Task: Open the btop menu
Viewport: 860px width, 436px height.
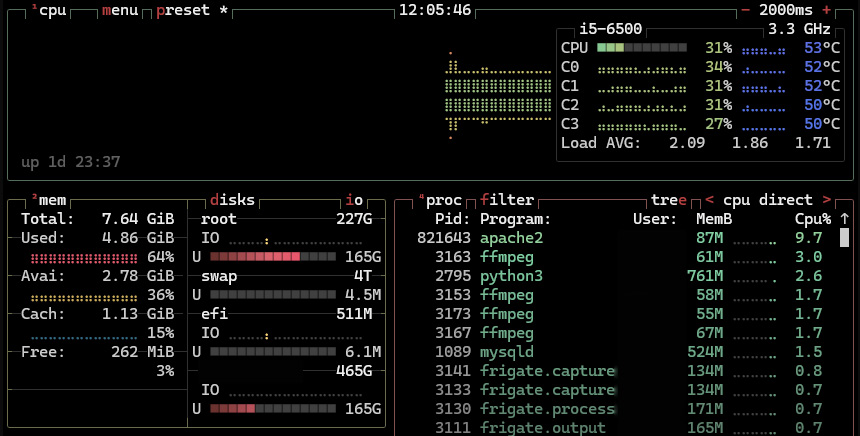Action: 120,10
